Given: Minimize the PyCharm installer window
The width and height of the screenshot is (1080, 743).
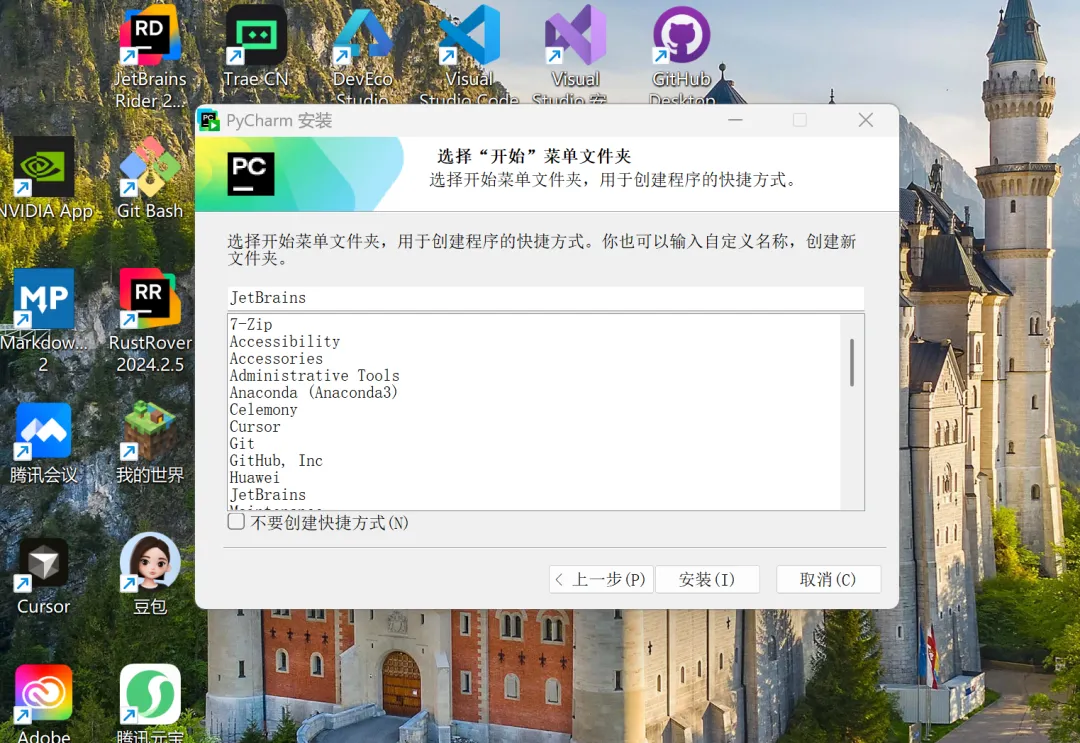Looking at the screenshot, I should (736, 121).
